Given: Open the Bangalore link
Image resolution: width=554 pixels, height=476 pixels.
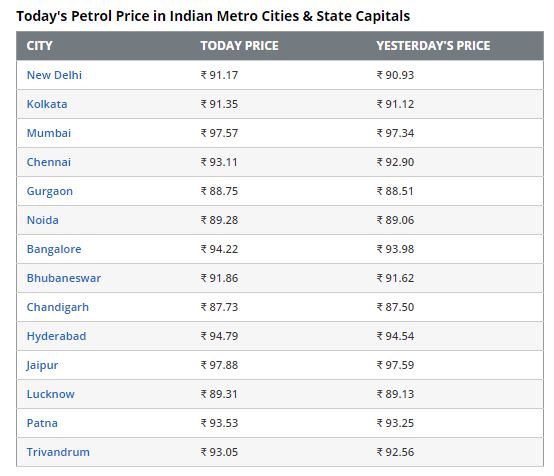Looking at the screenshot, I should click(54, 249).
